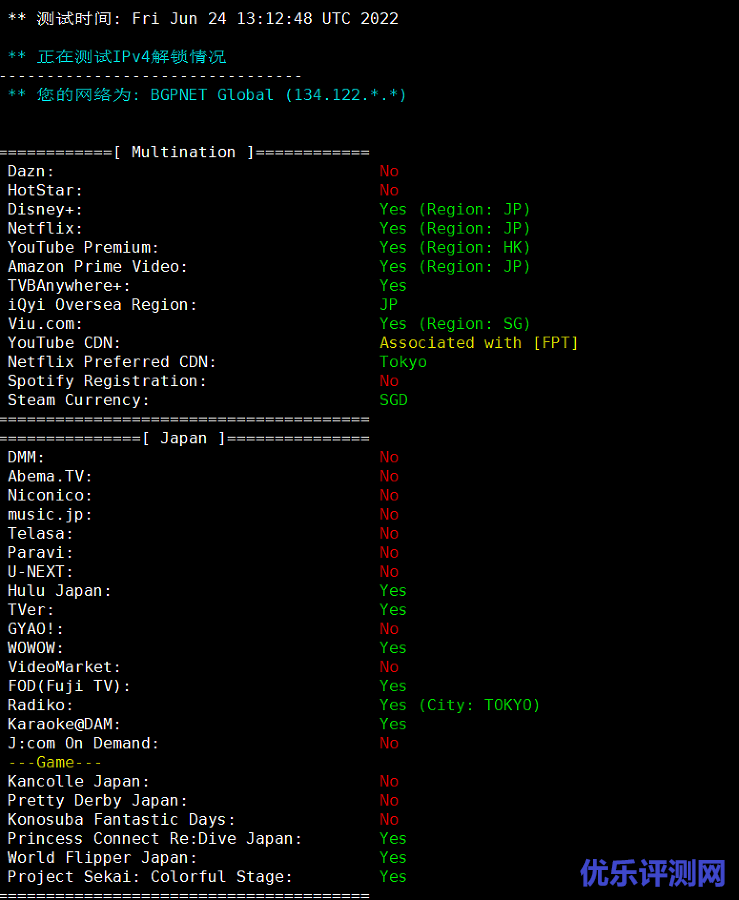
Task: Click the Multination section header
Action: point(184,152)
